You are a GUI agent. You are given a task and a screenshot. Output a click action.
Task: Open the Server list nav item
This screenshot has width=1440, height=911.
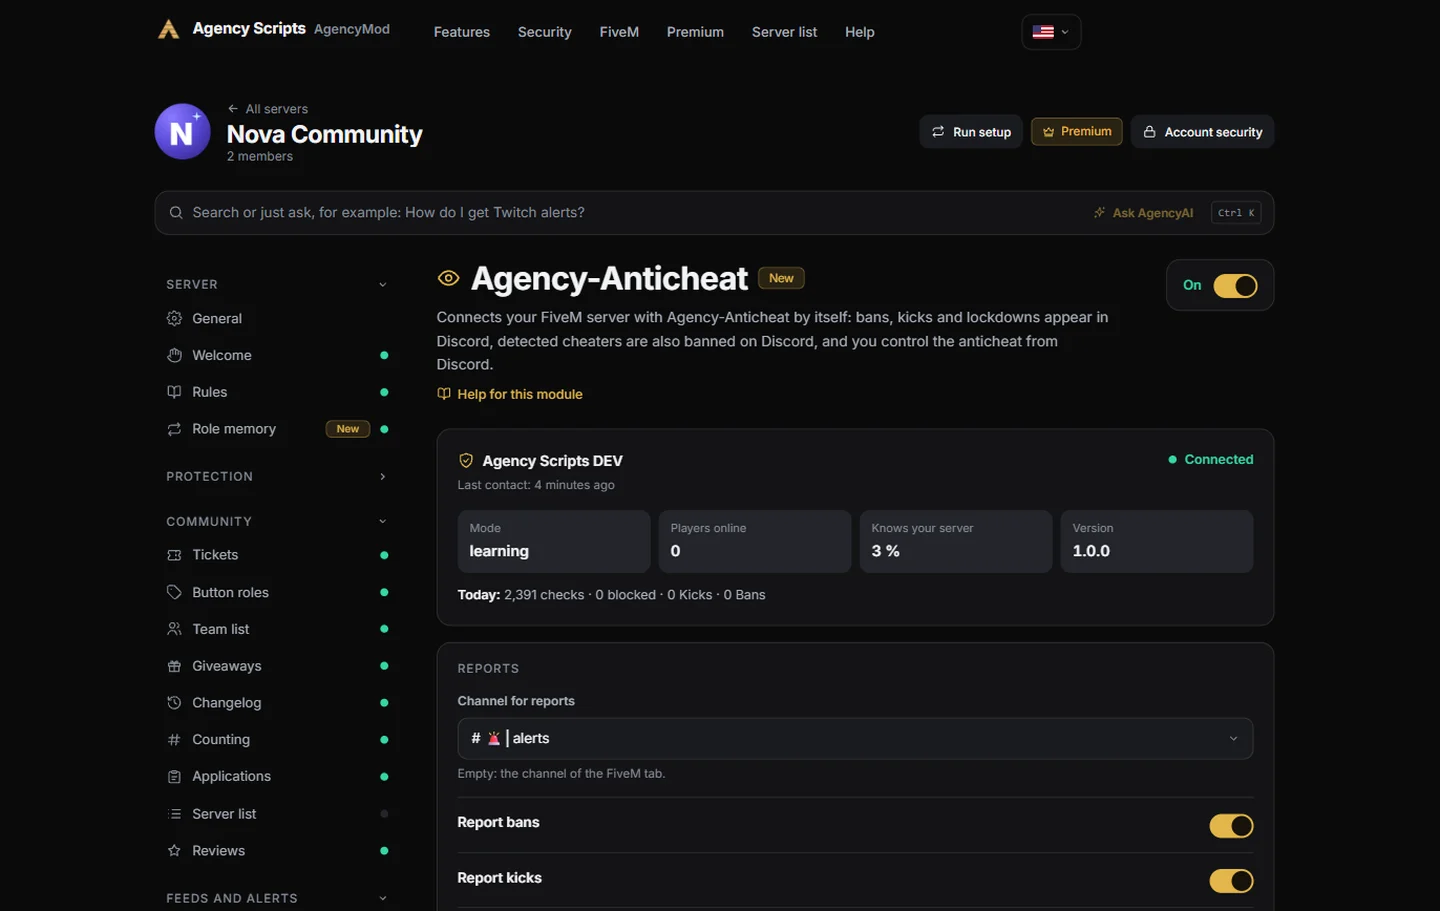point(784,32)
